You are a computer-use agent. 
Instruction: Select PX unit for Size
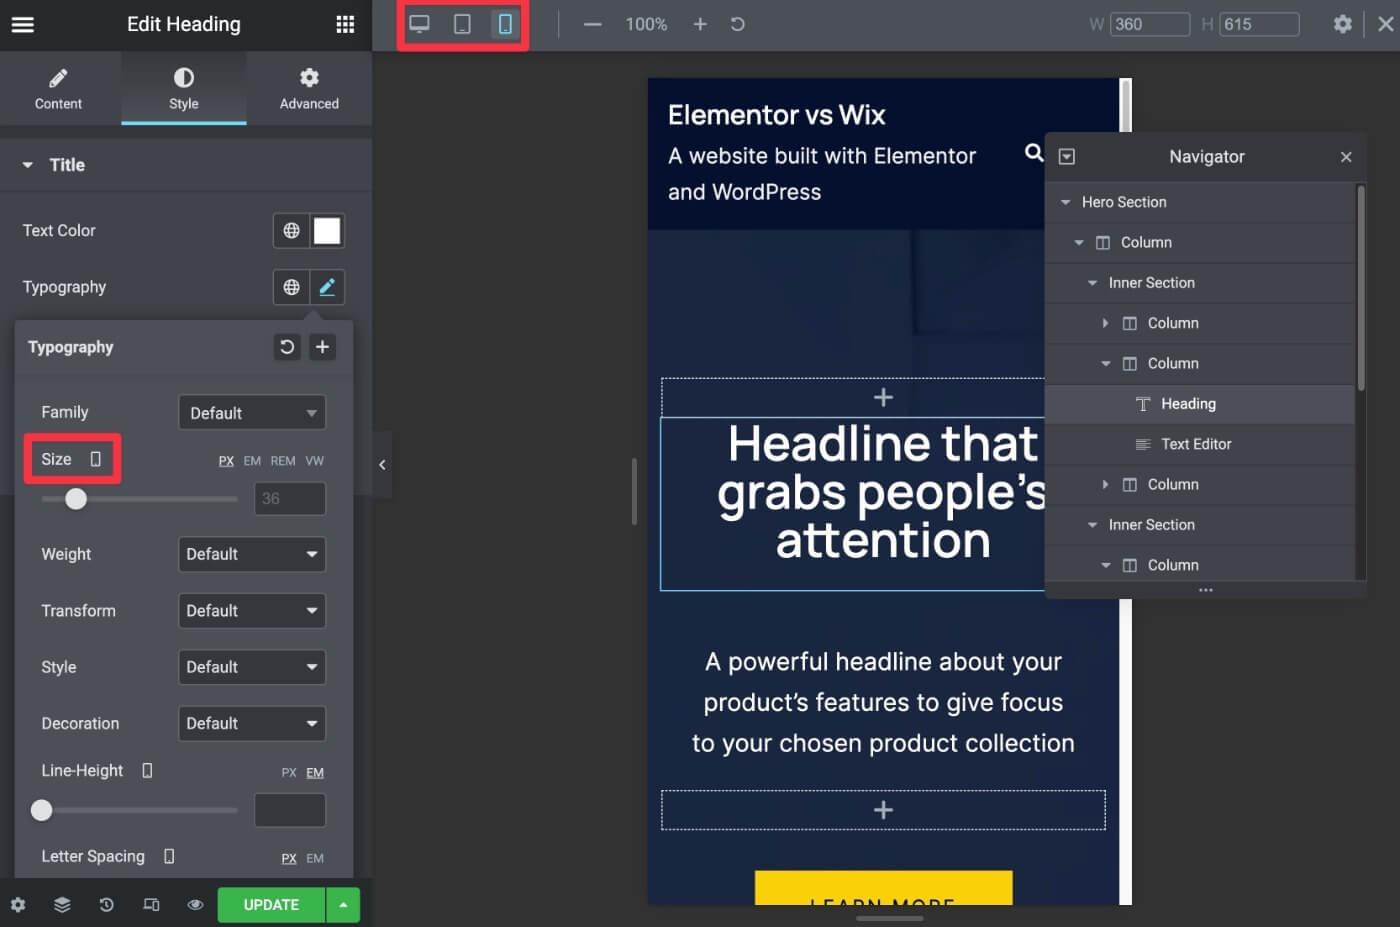pyautogui.click(x=226, y=461)
